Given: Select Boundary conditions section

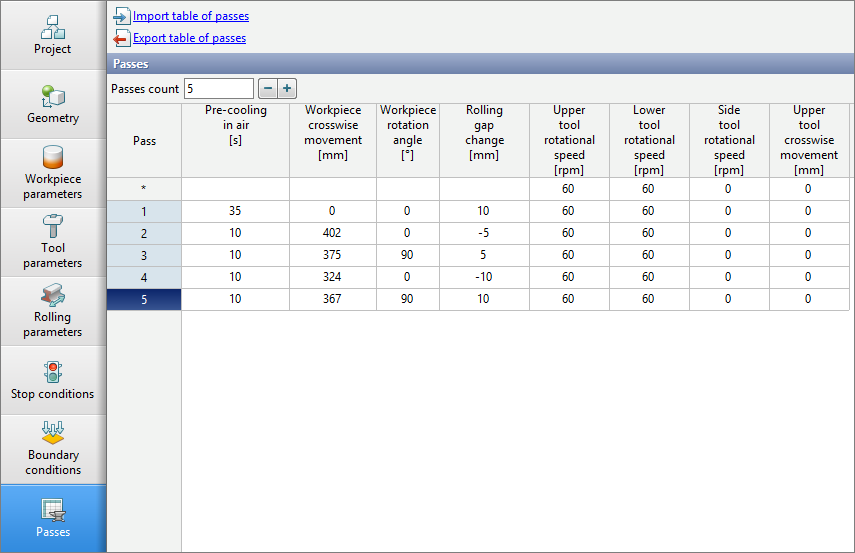Looking at the screenshot, I should pos(52,434).
